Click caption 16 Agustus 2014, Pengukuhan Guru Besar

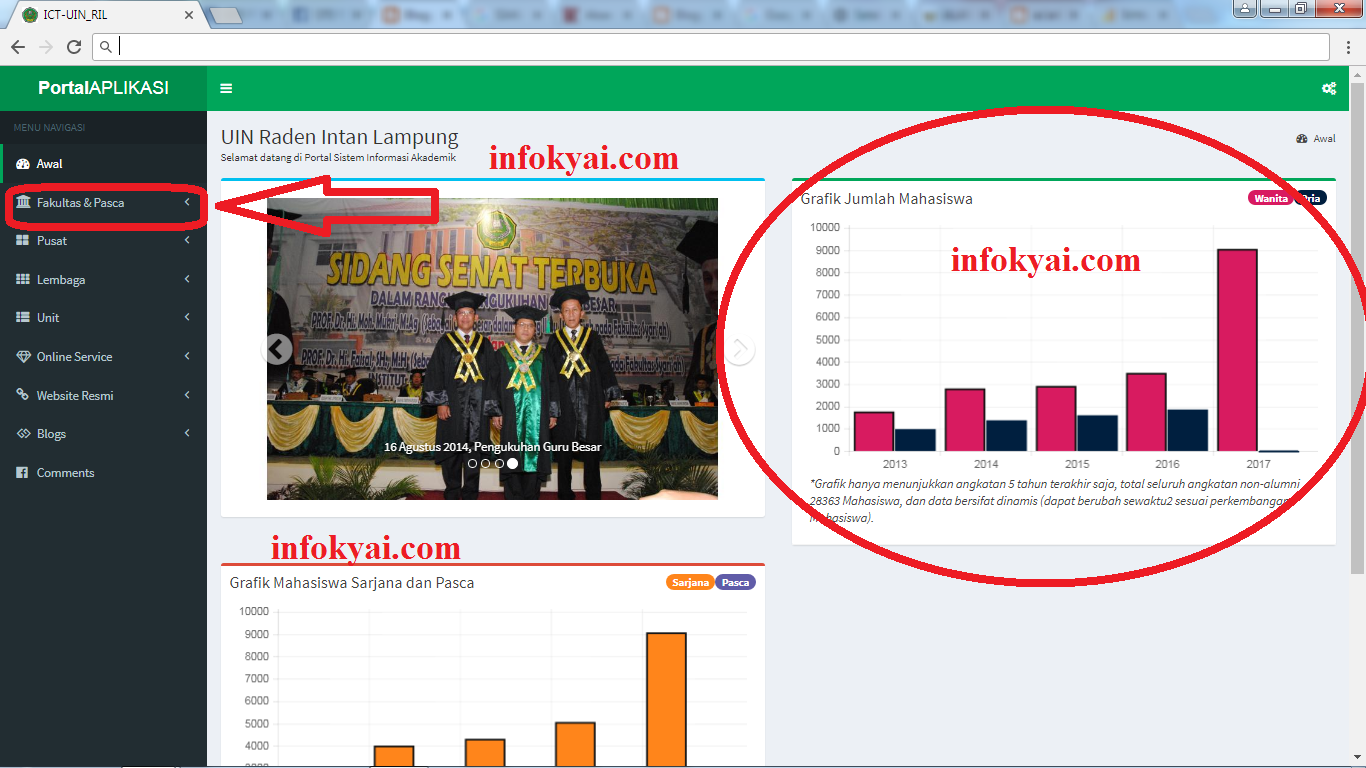pos(492,447)
